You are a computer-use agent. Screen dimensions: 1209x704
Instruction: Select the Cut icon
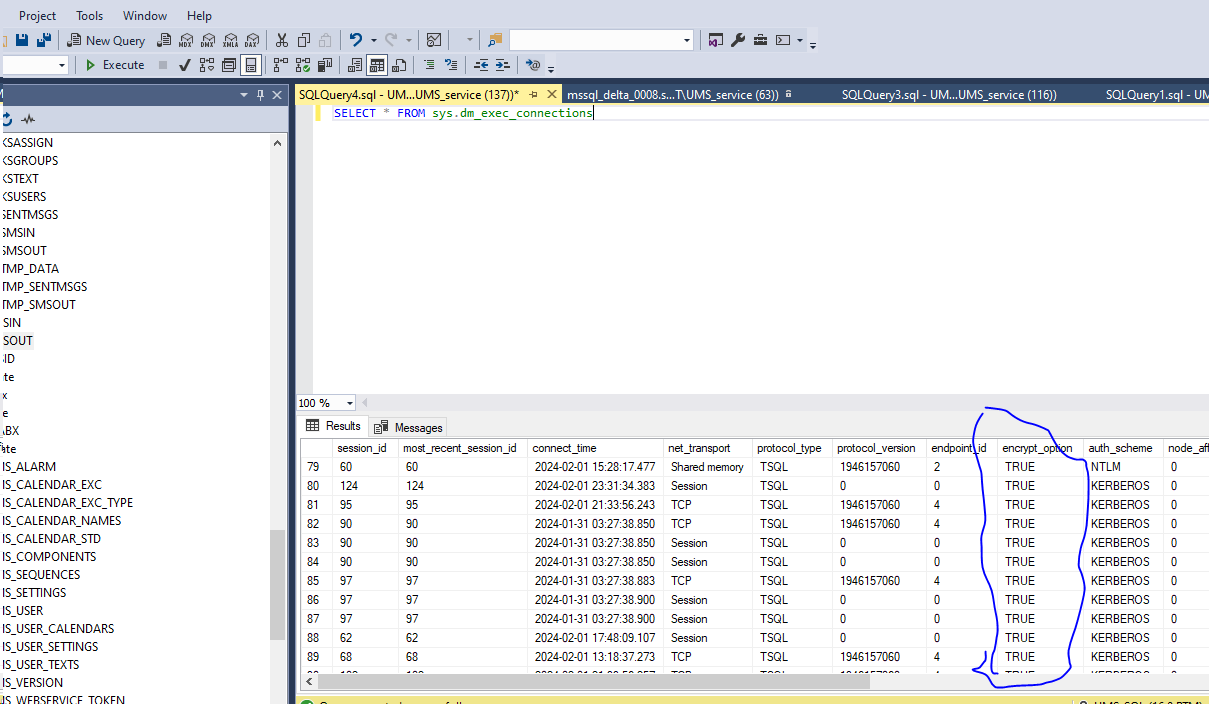point(284,40)
